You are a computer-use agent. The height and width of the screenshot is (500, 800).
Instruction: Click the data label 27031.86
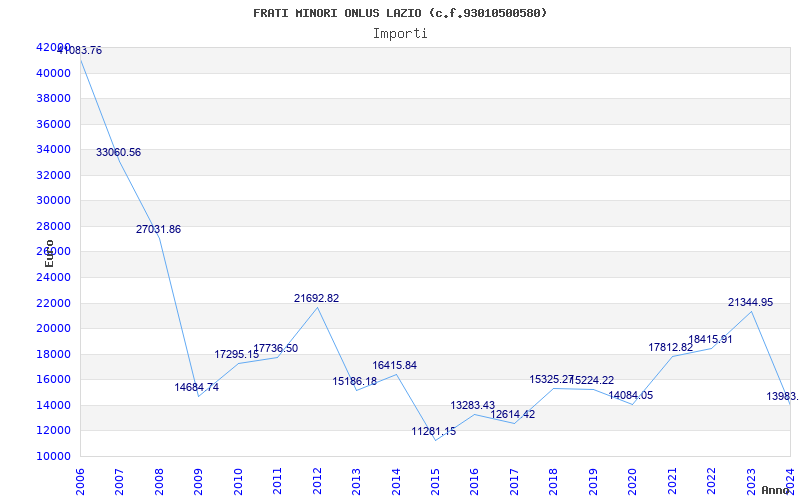pos(158,229)
